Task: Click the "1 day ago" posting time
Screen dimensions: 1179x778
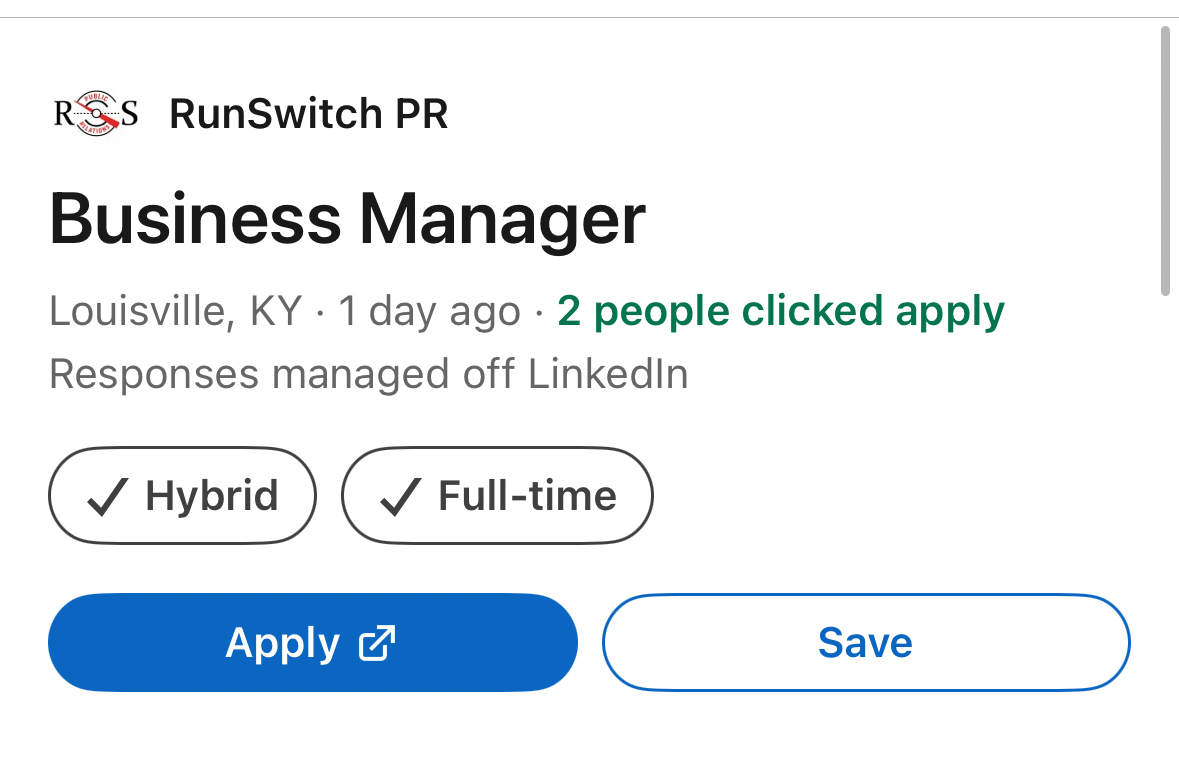Action: [429, 311]
